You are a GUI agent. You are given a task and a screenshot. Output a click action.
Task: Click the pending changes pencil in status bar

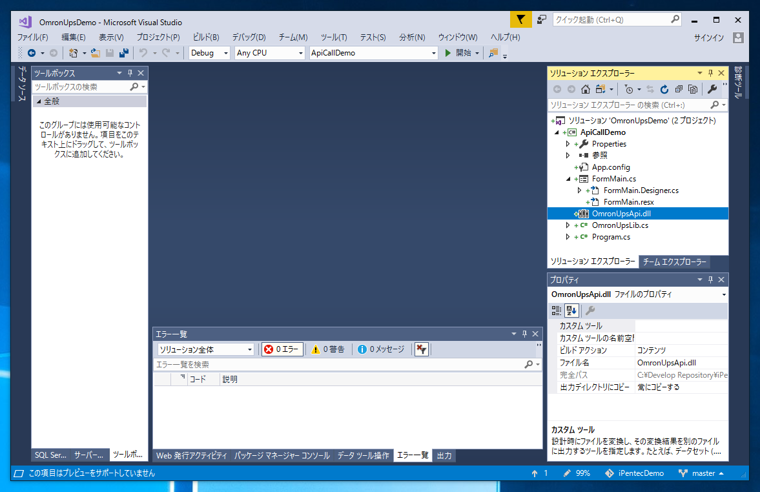567,473
